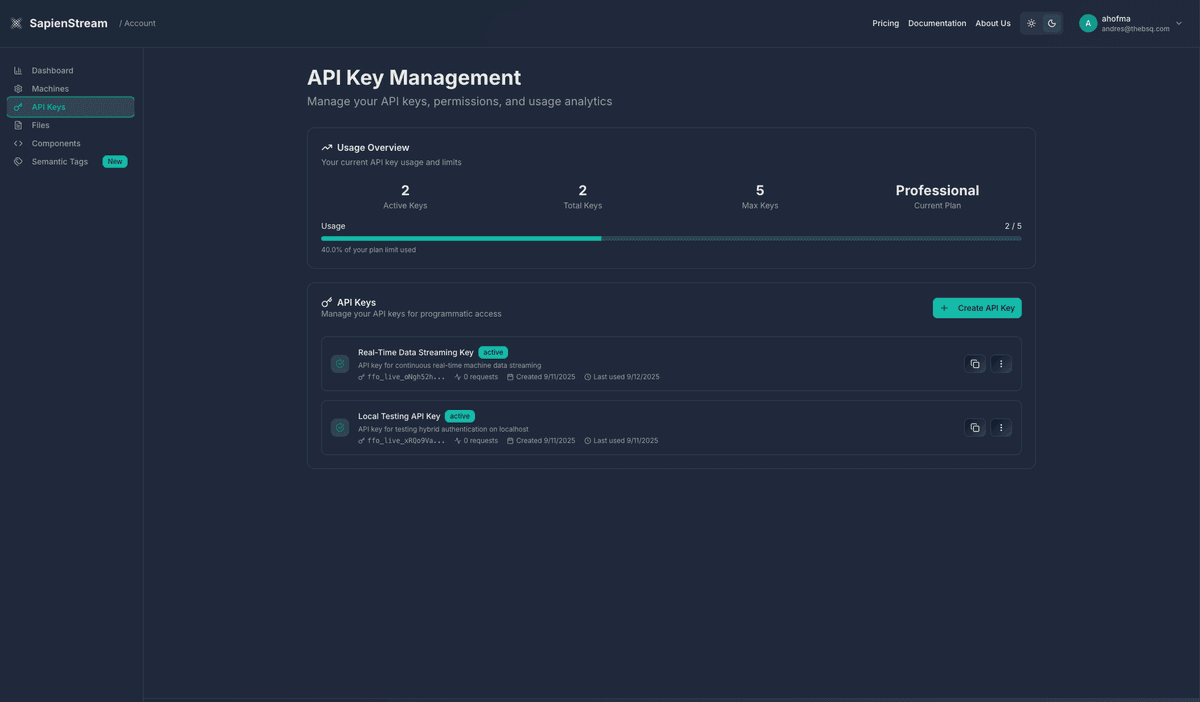Click the Semantic Tags tag icon
This screenshot has width=1200, height=702.
pyautogui.click(x=18, y=162)
